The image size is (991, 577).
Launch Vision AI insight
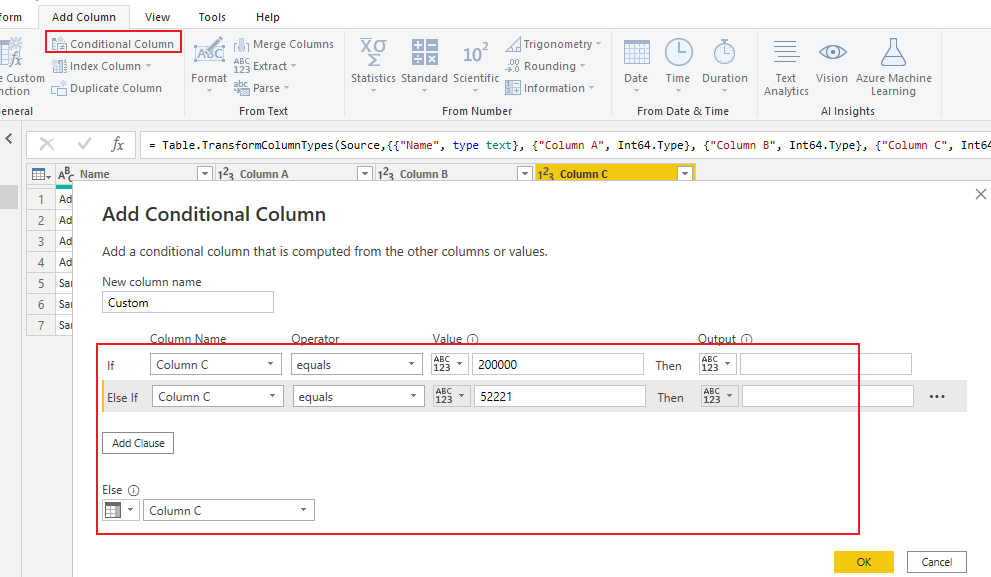pyautogui.click(x=832, y=62)
